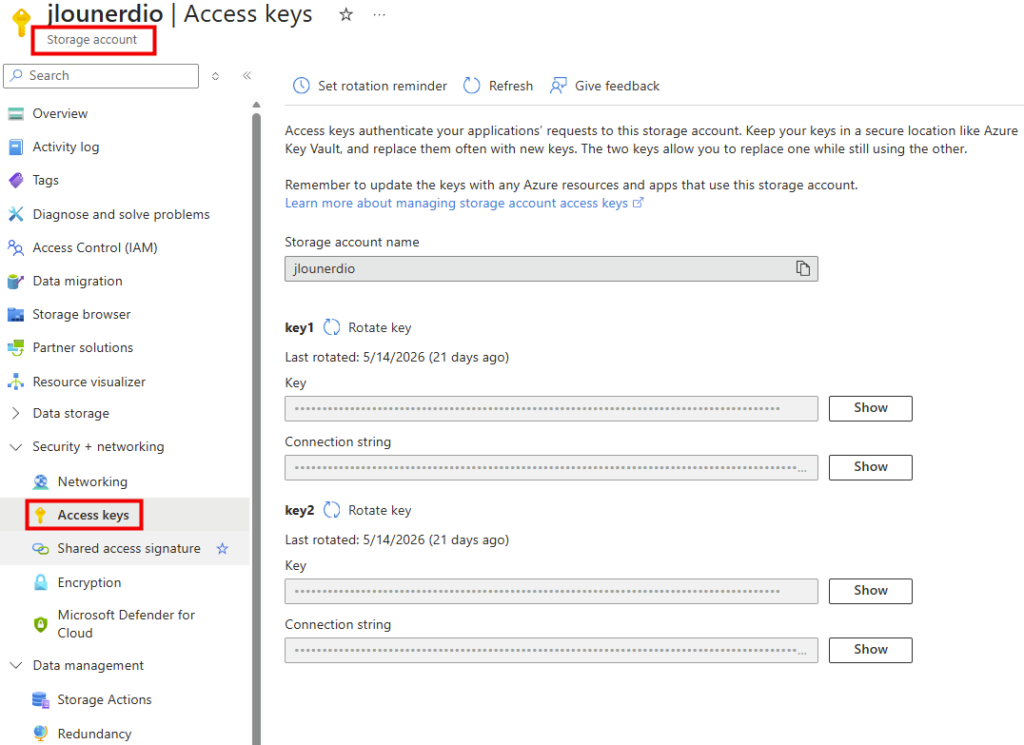Click Set rotation reminder text

tap(382, 86)
